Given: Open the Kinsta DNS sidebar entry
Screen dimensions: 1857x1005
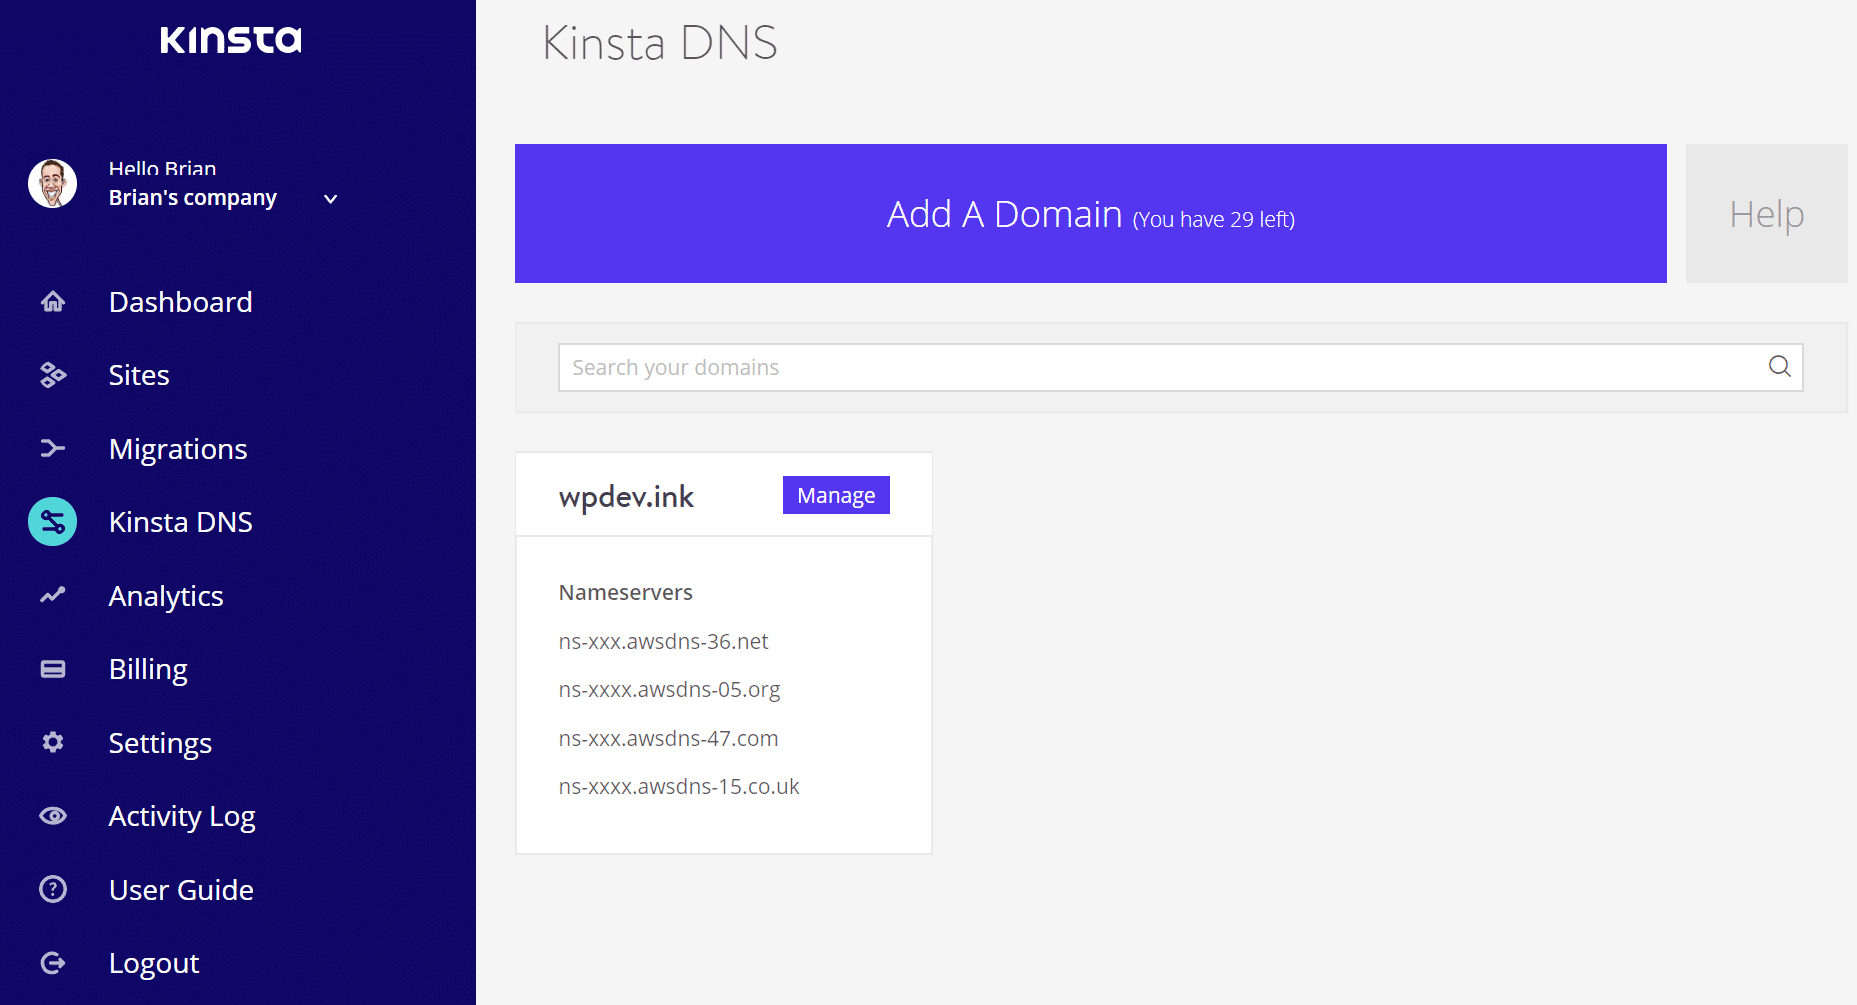Looking at the screenshot, I should pyautogui.click(x=180, y=521).
